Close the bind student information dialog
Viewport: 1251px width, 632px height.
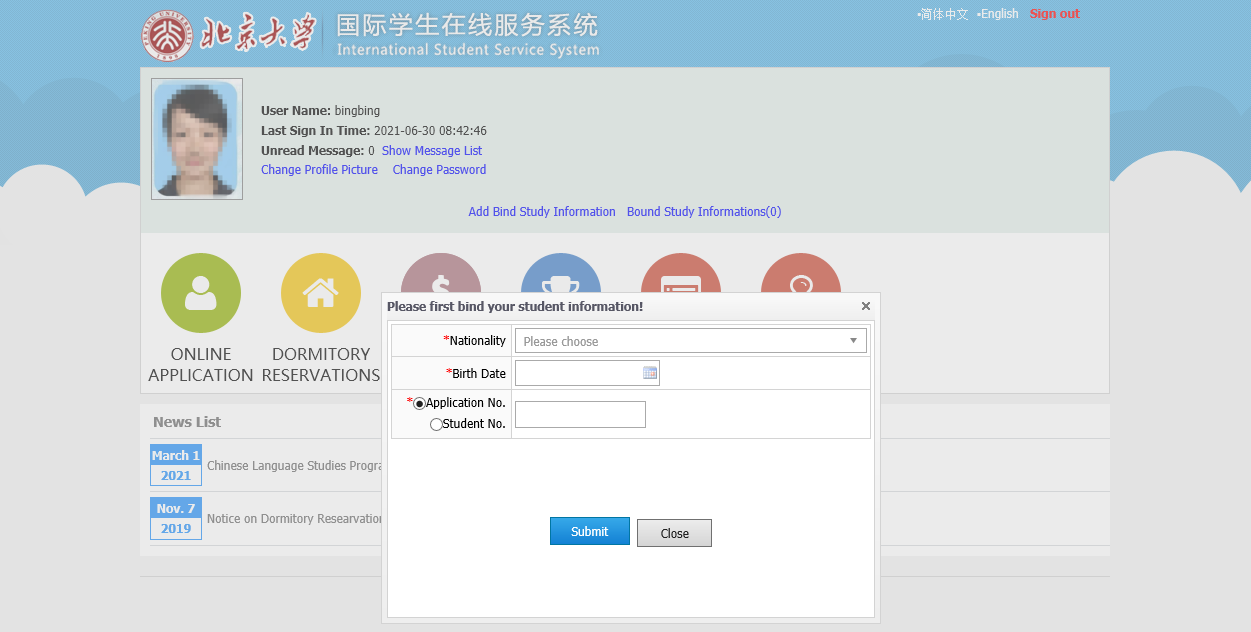[x=866, y=306]
